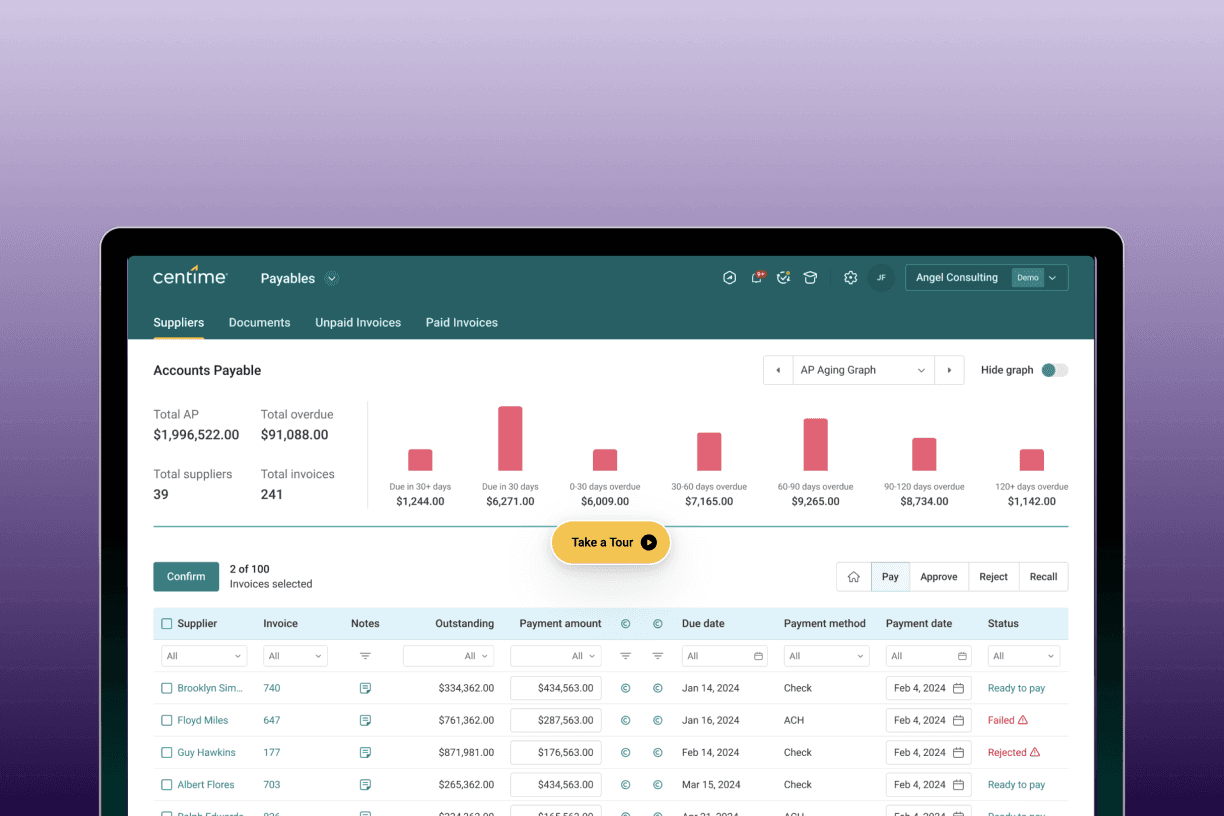Open the Payment method filter dropdown
Image resolution: width=1224 pixels, height=816 pixels.
pos(825,656)
